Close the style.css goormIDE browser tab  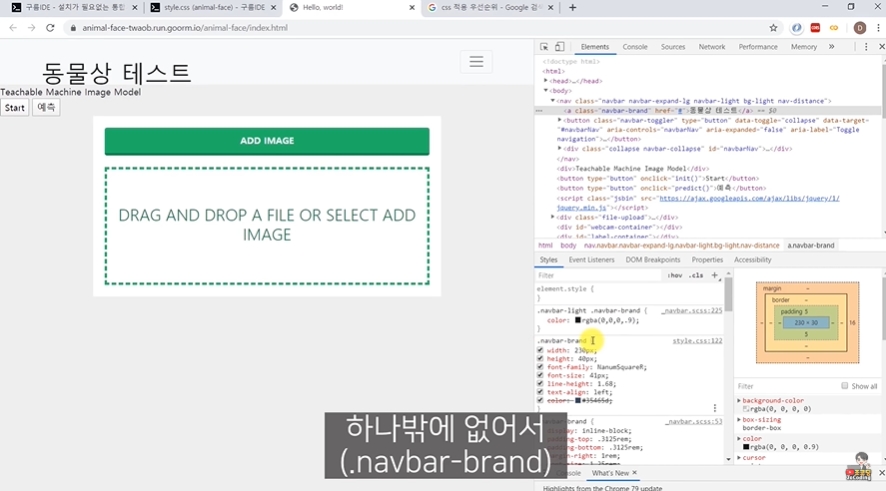(x=273, y=7)
